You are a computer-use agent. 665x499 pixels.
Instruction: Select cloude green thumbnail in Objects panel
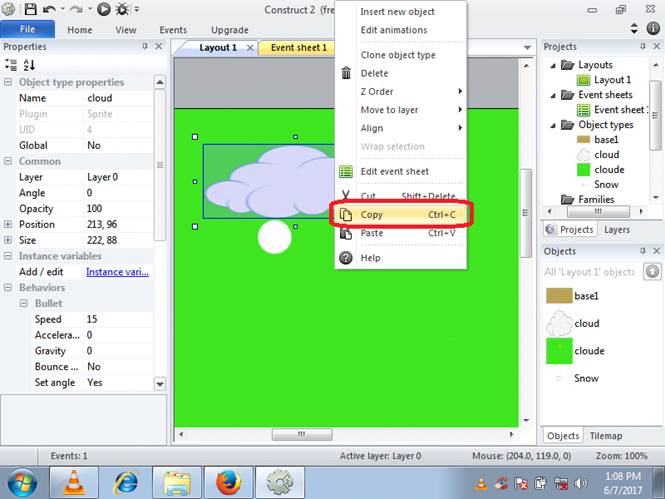pyautogui.click(x=559, y=351)
